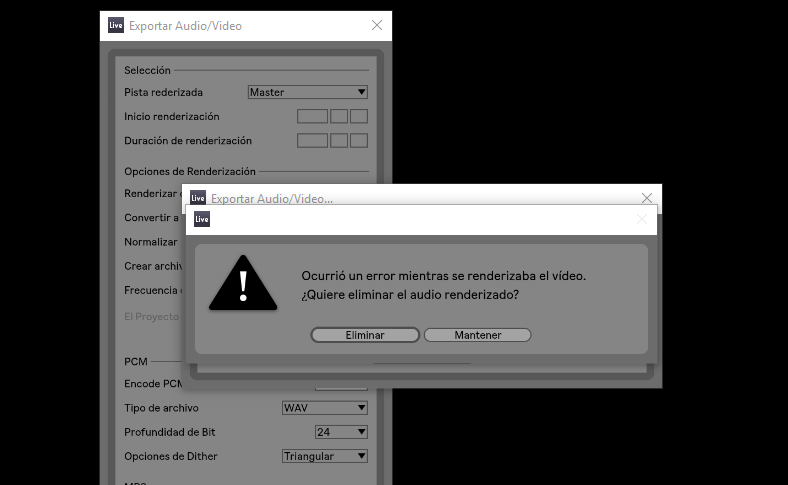Click the text 'Ocurrió un error mientras se renderizaba el vídeo.'
The image size is (788, 485).
tap(443, 276)
